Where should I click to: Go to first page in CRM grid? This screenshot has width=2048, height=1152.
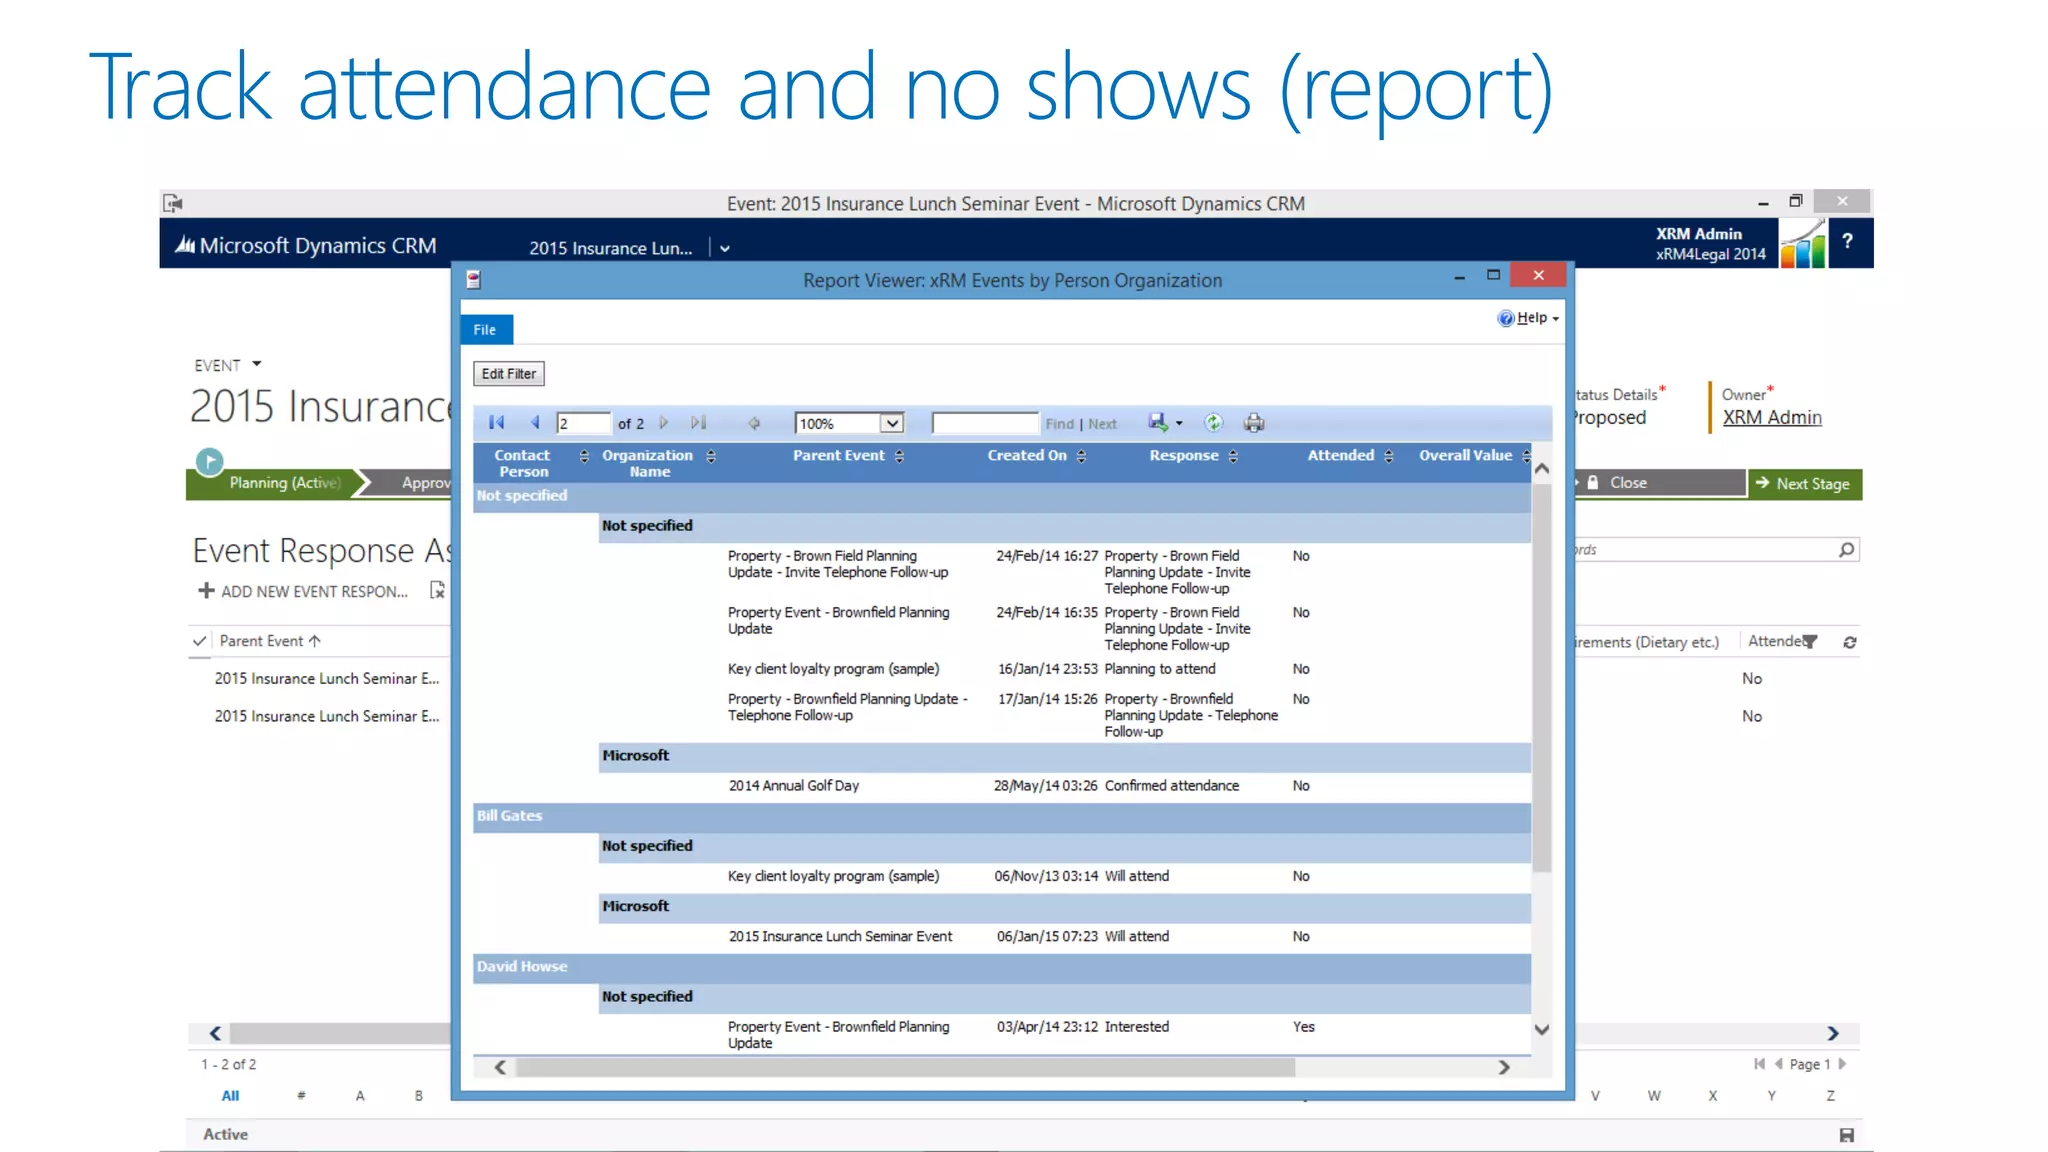(1759, 1064)
